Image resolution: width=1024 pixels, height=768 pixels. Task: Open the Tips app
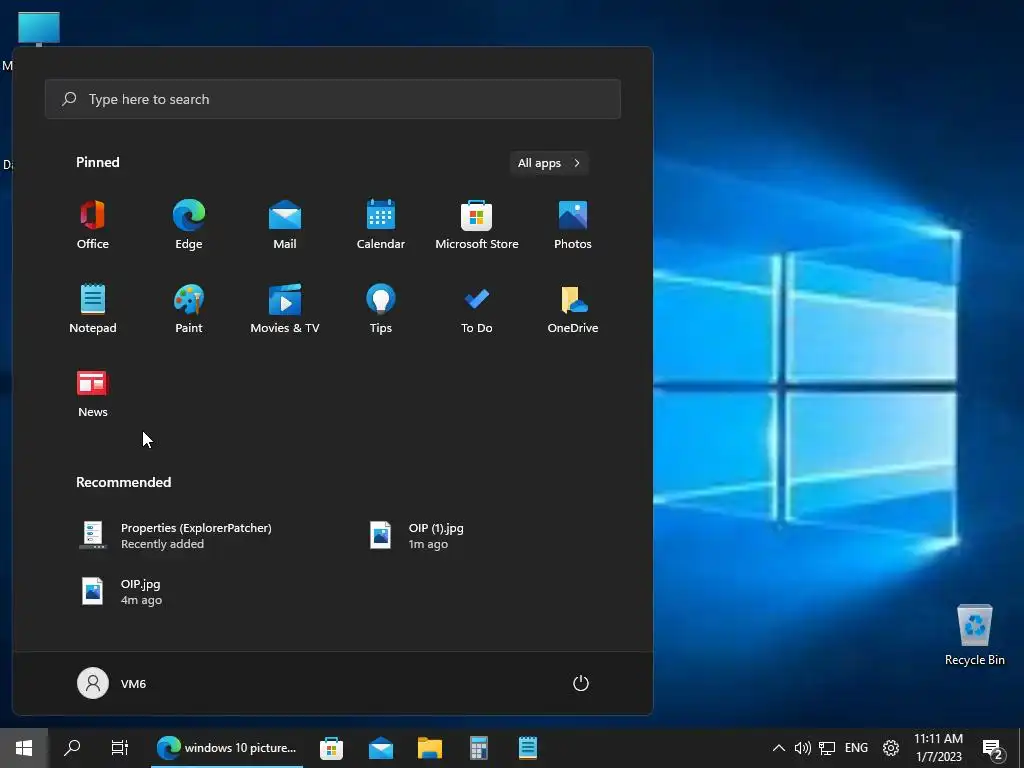[x=381, y=309]
